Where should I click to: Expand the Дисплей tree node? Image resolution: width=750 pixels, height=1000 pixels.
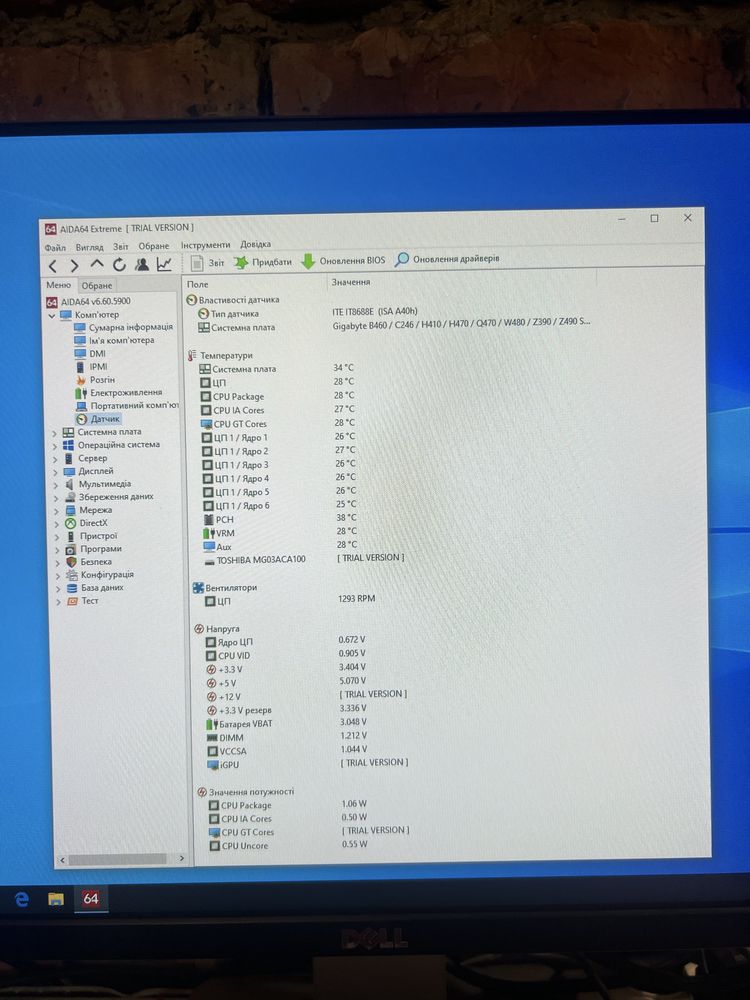tap(55, 473)
